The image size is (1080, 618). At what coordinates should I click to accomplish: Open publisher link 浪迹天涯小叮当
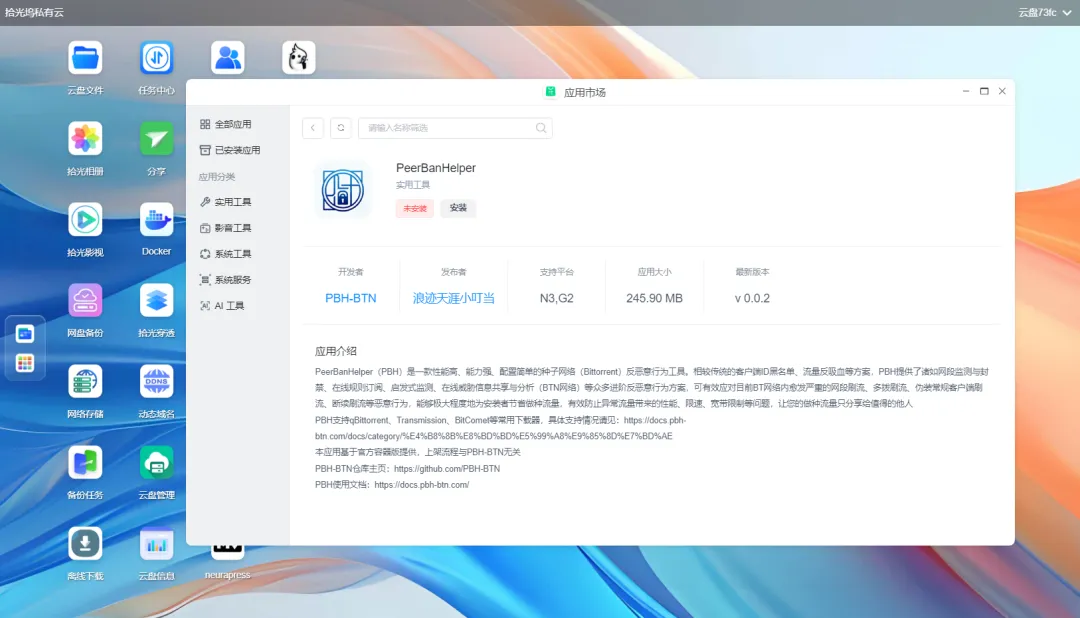453,298
